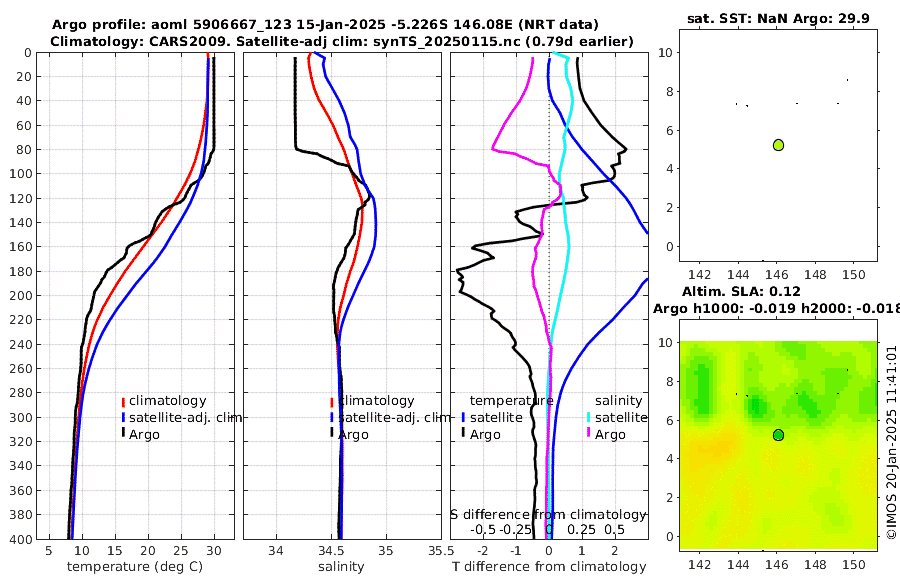Click the Argo float marker on SLA map
Viewport: 900px width, 580px height.
pos(778,435)
